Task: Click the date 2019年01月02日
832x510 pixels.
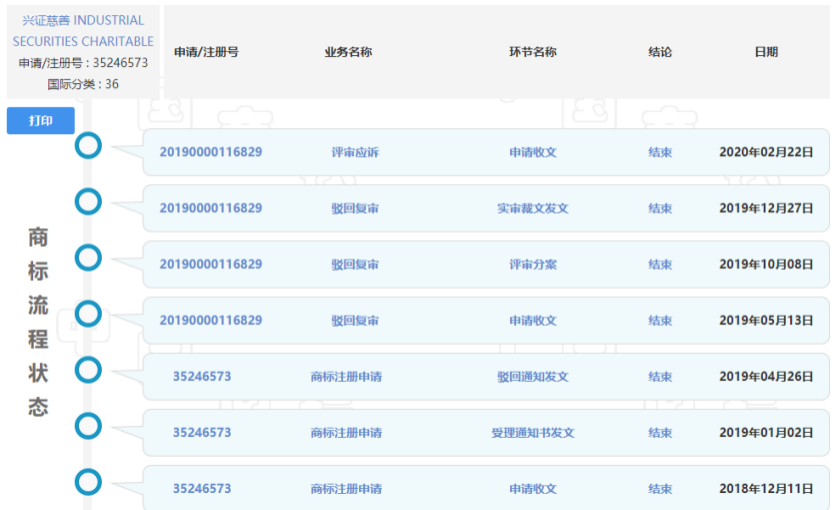Action: tap(766, 433)
